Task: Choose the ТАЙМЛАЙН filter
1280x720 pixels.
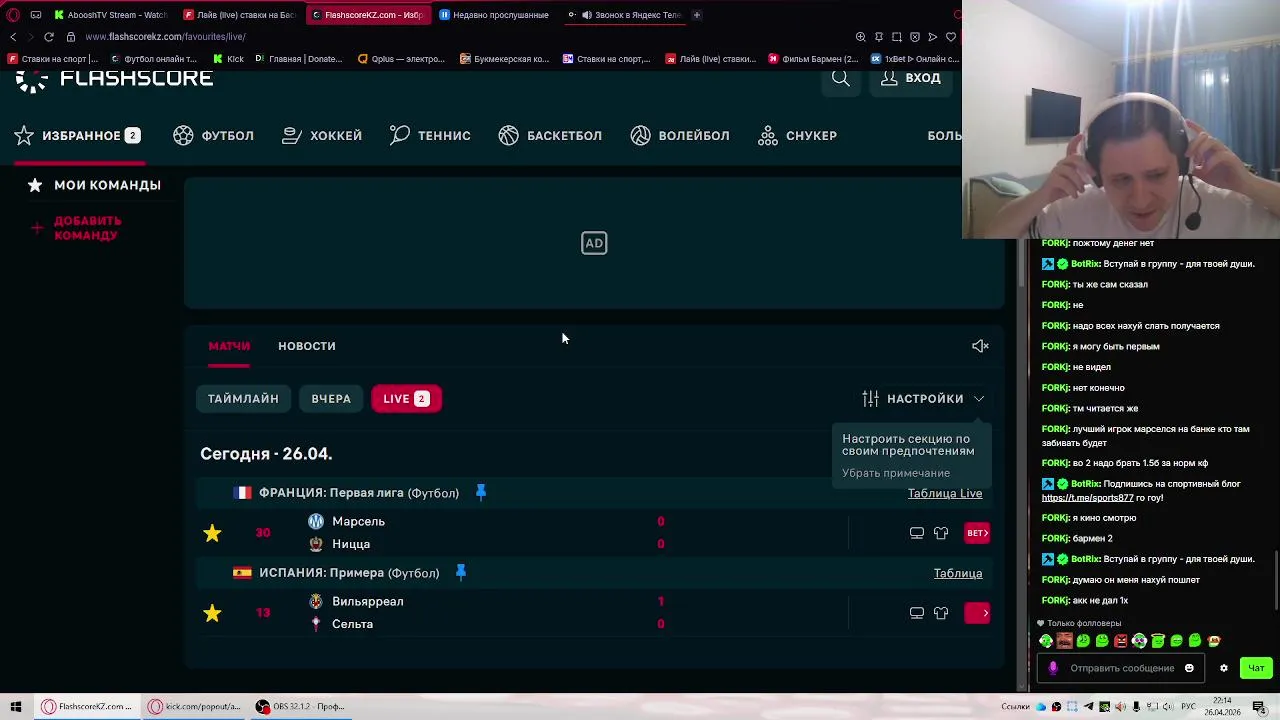Action: 243,399
